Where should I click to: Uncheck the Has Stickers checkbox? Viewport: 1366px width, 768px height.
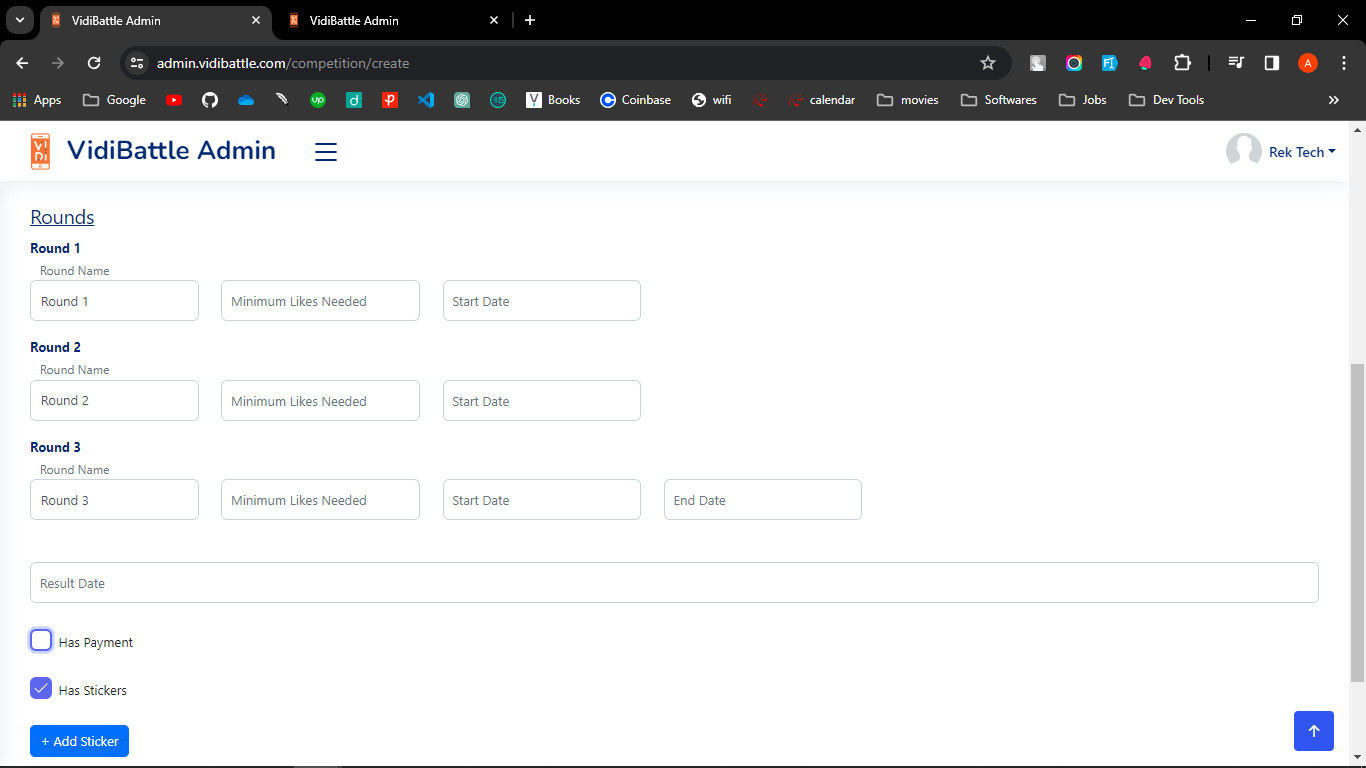click(x=41, y=688)
